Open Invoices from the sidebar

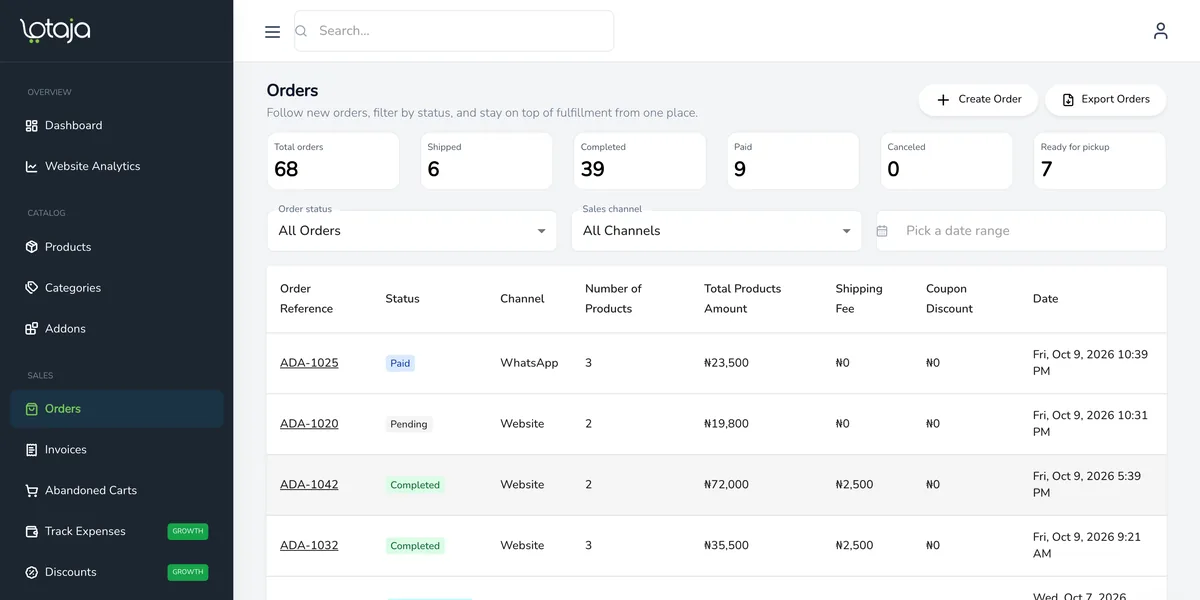(117, 450)
